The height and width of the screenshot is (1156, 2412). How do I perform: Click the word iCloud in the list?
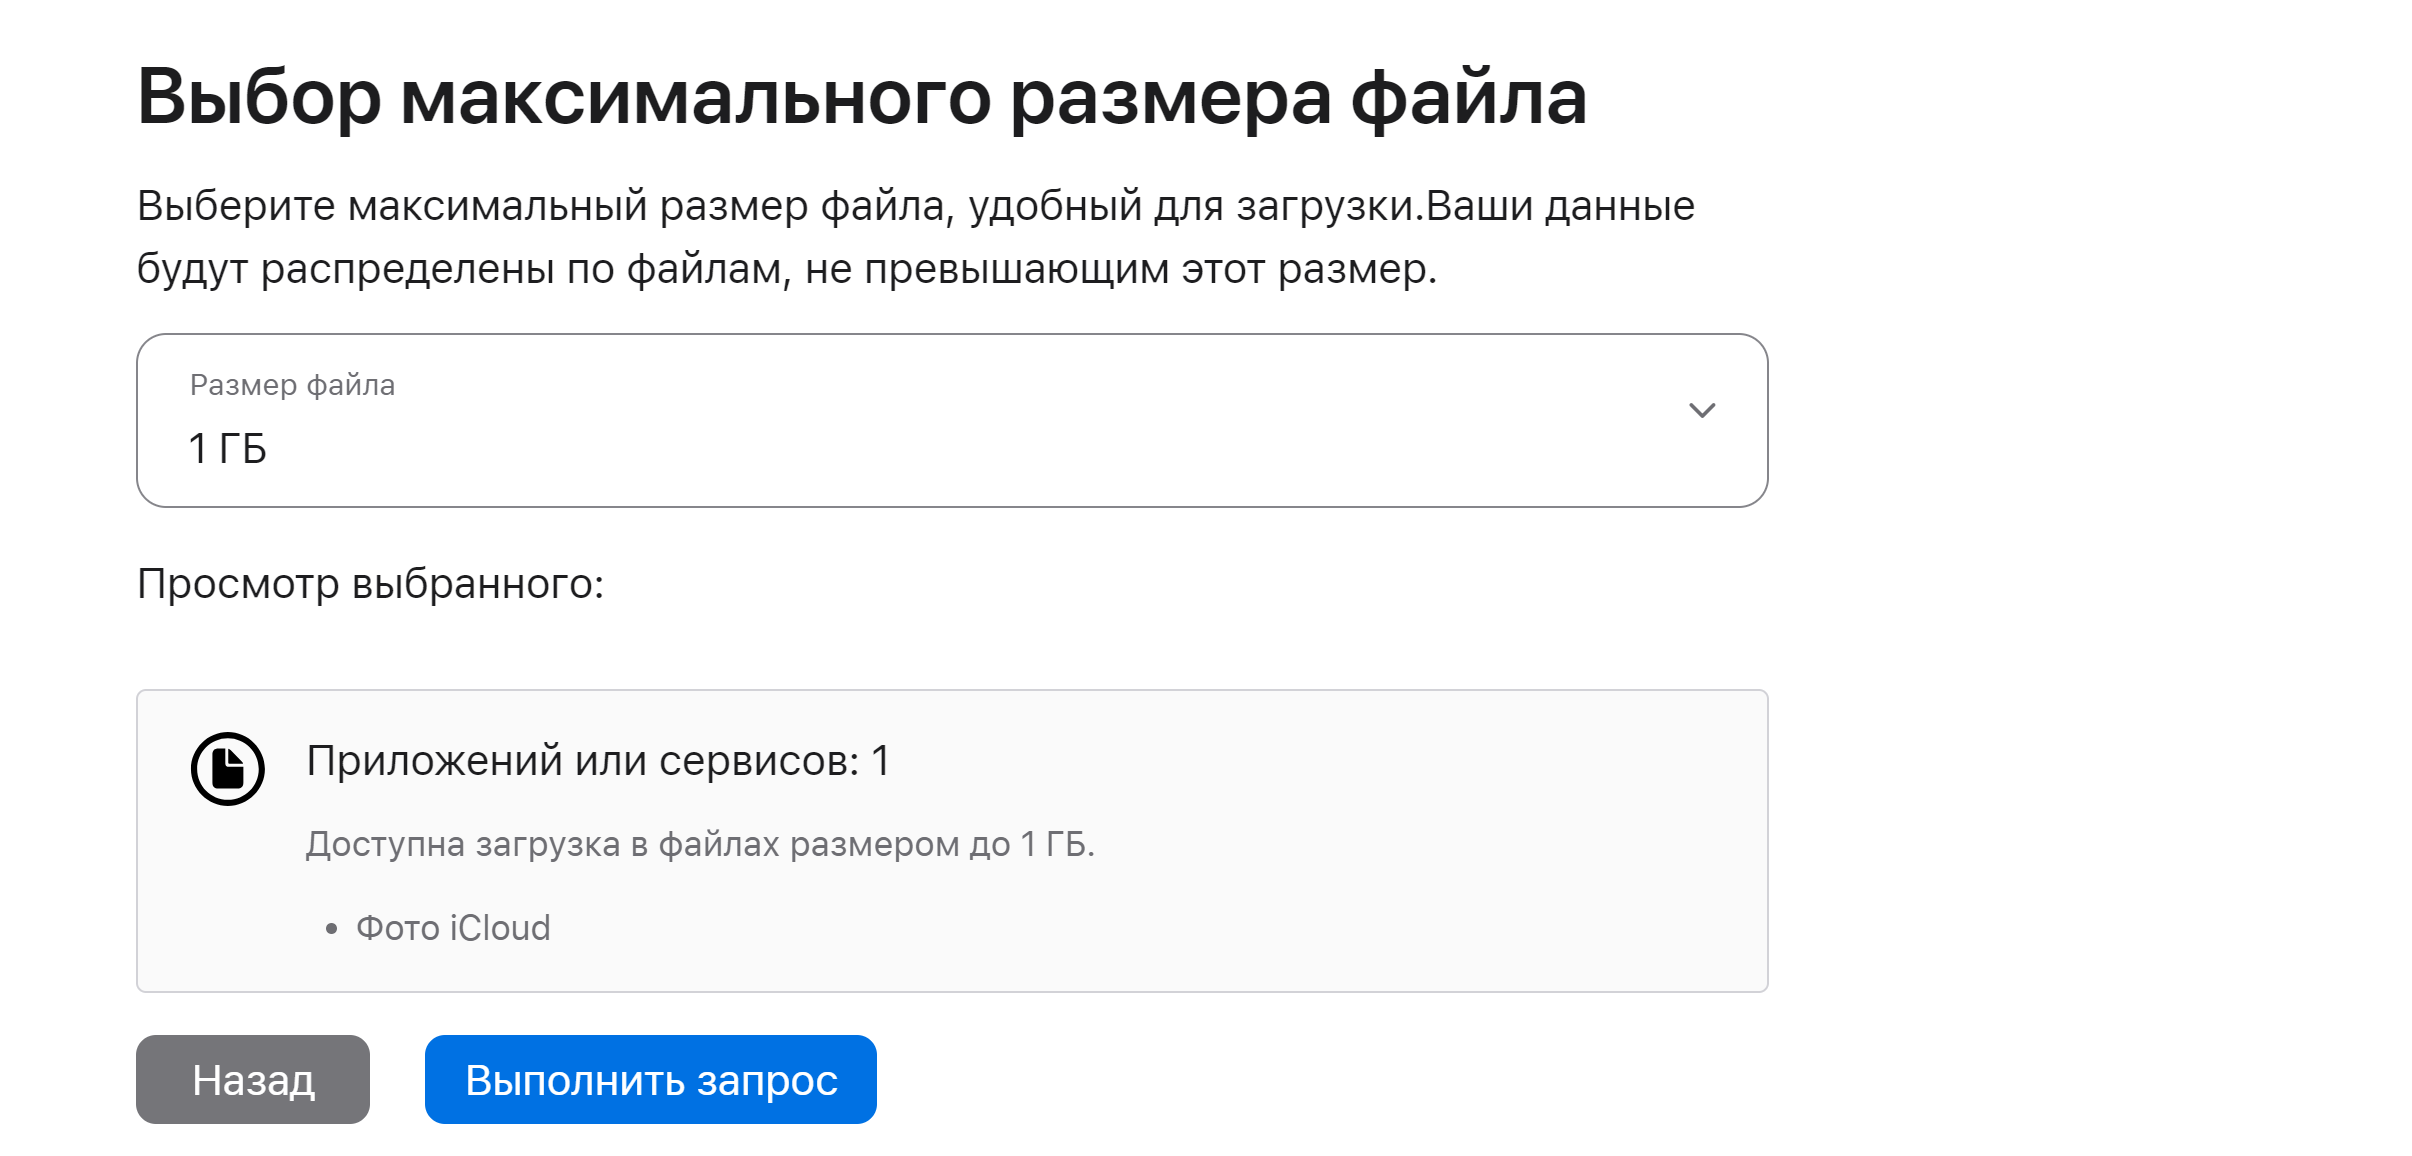[x=500, y=928]
